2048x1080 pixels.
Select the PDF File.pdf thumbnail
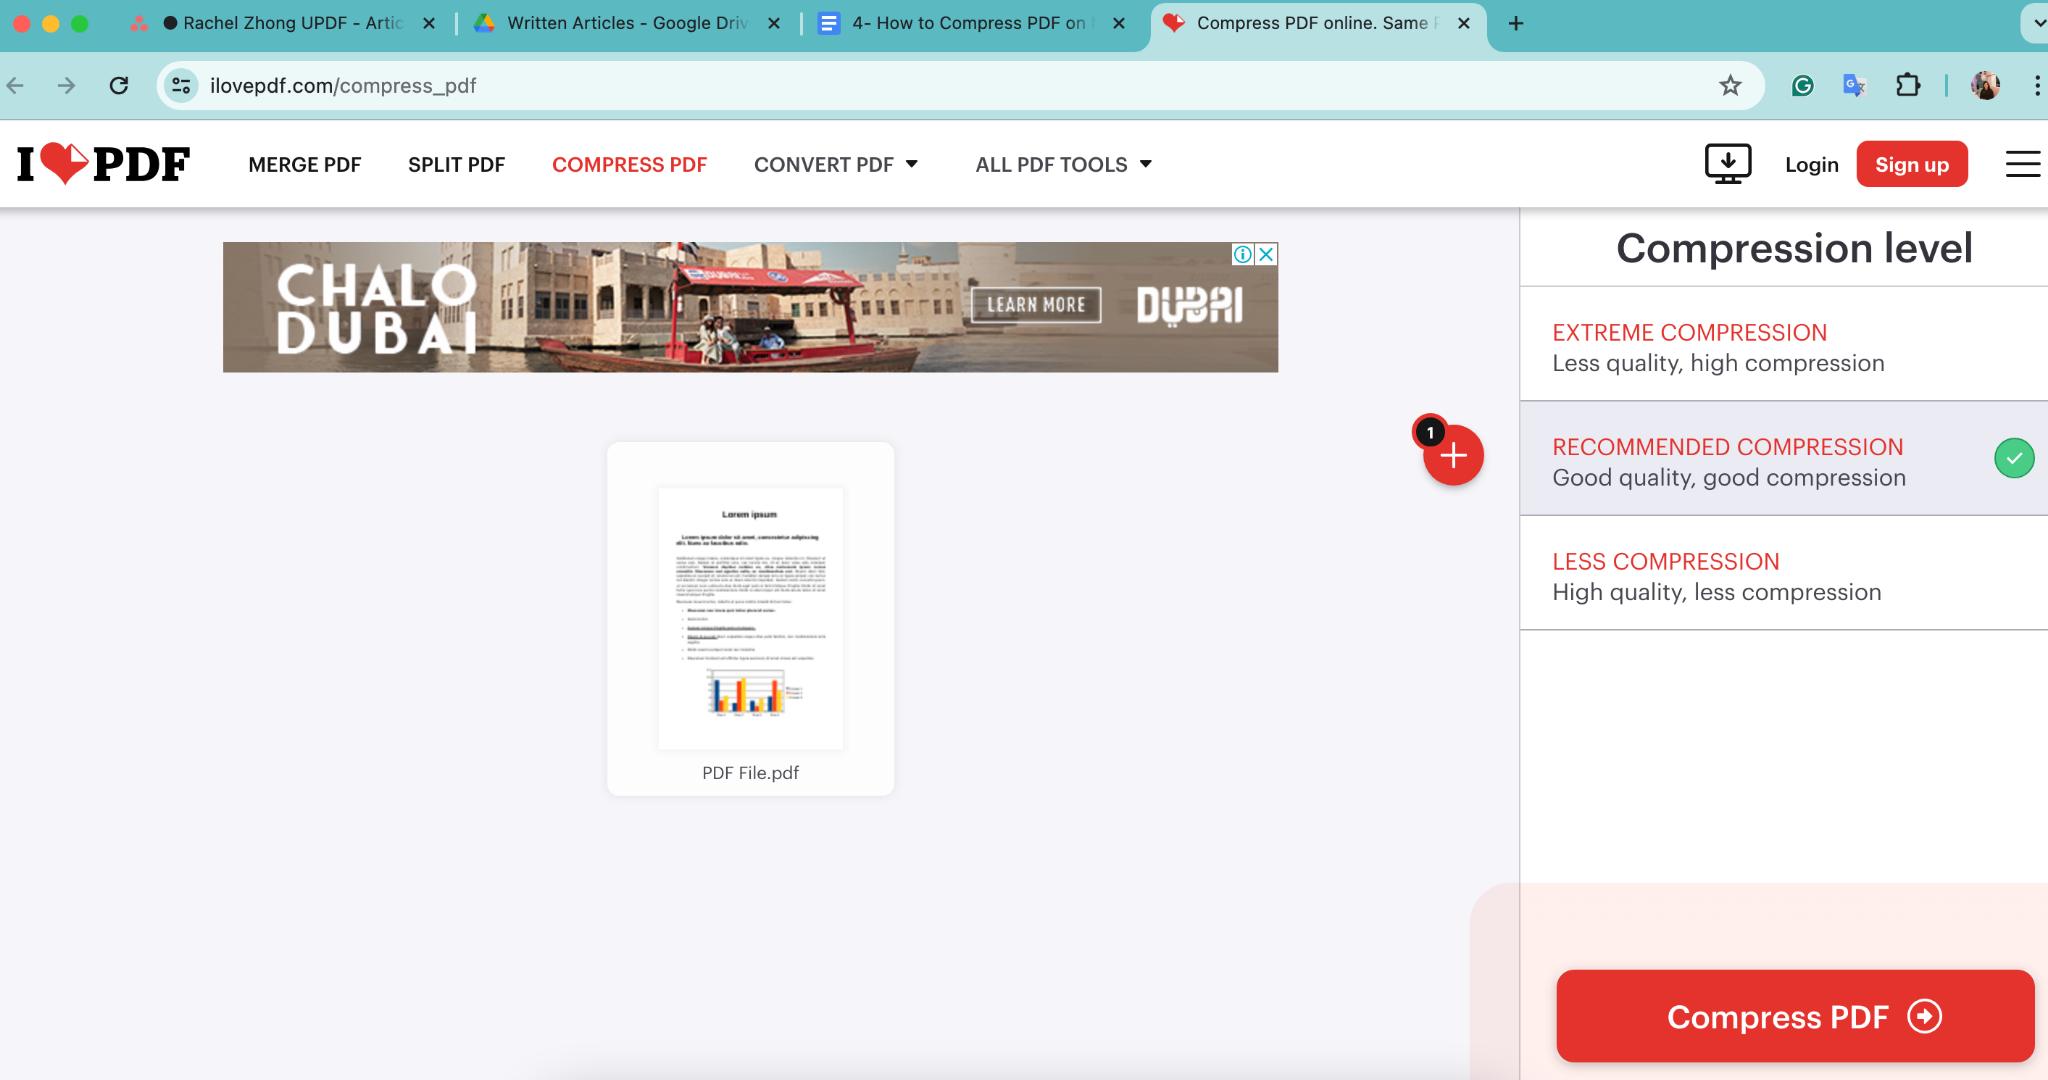pos(749,617)
